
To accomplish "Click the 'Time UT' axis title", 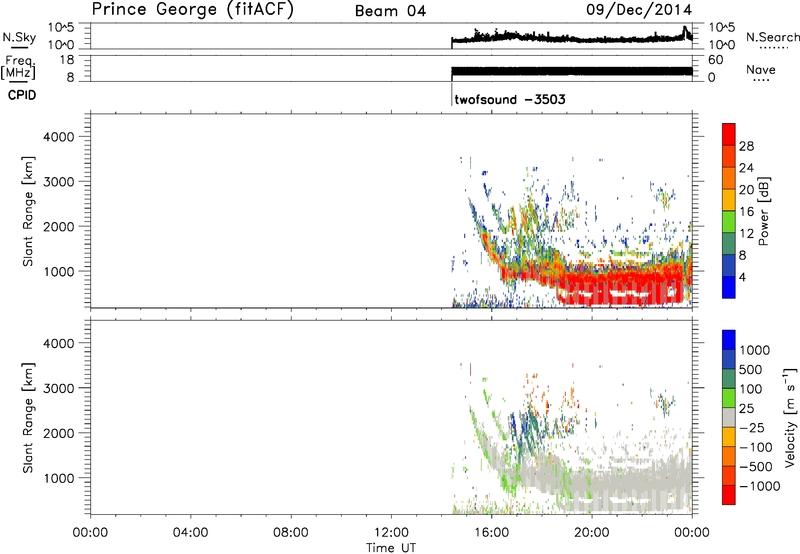I will point(391,548).
